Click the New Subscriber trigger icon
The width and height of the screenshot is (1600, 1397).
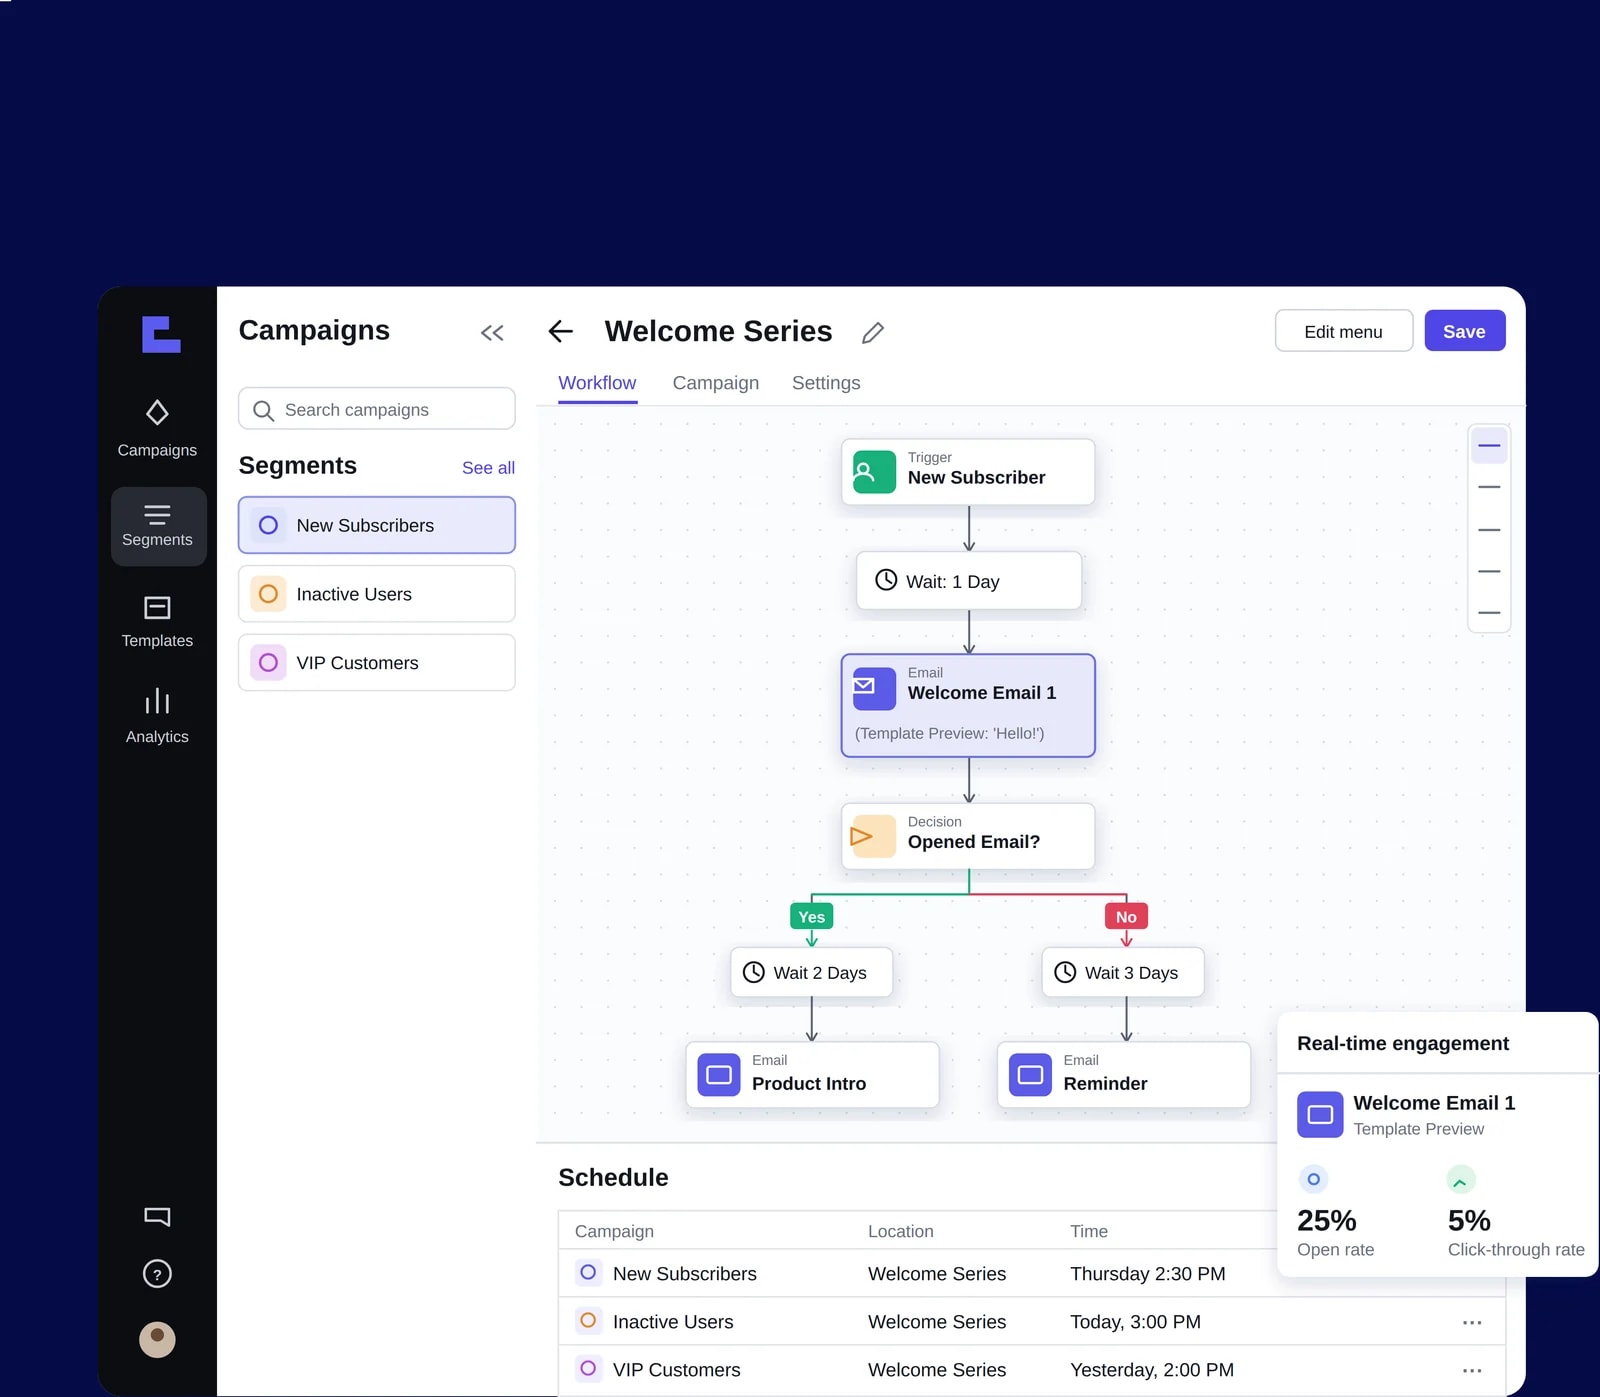pos(874,472)
